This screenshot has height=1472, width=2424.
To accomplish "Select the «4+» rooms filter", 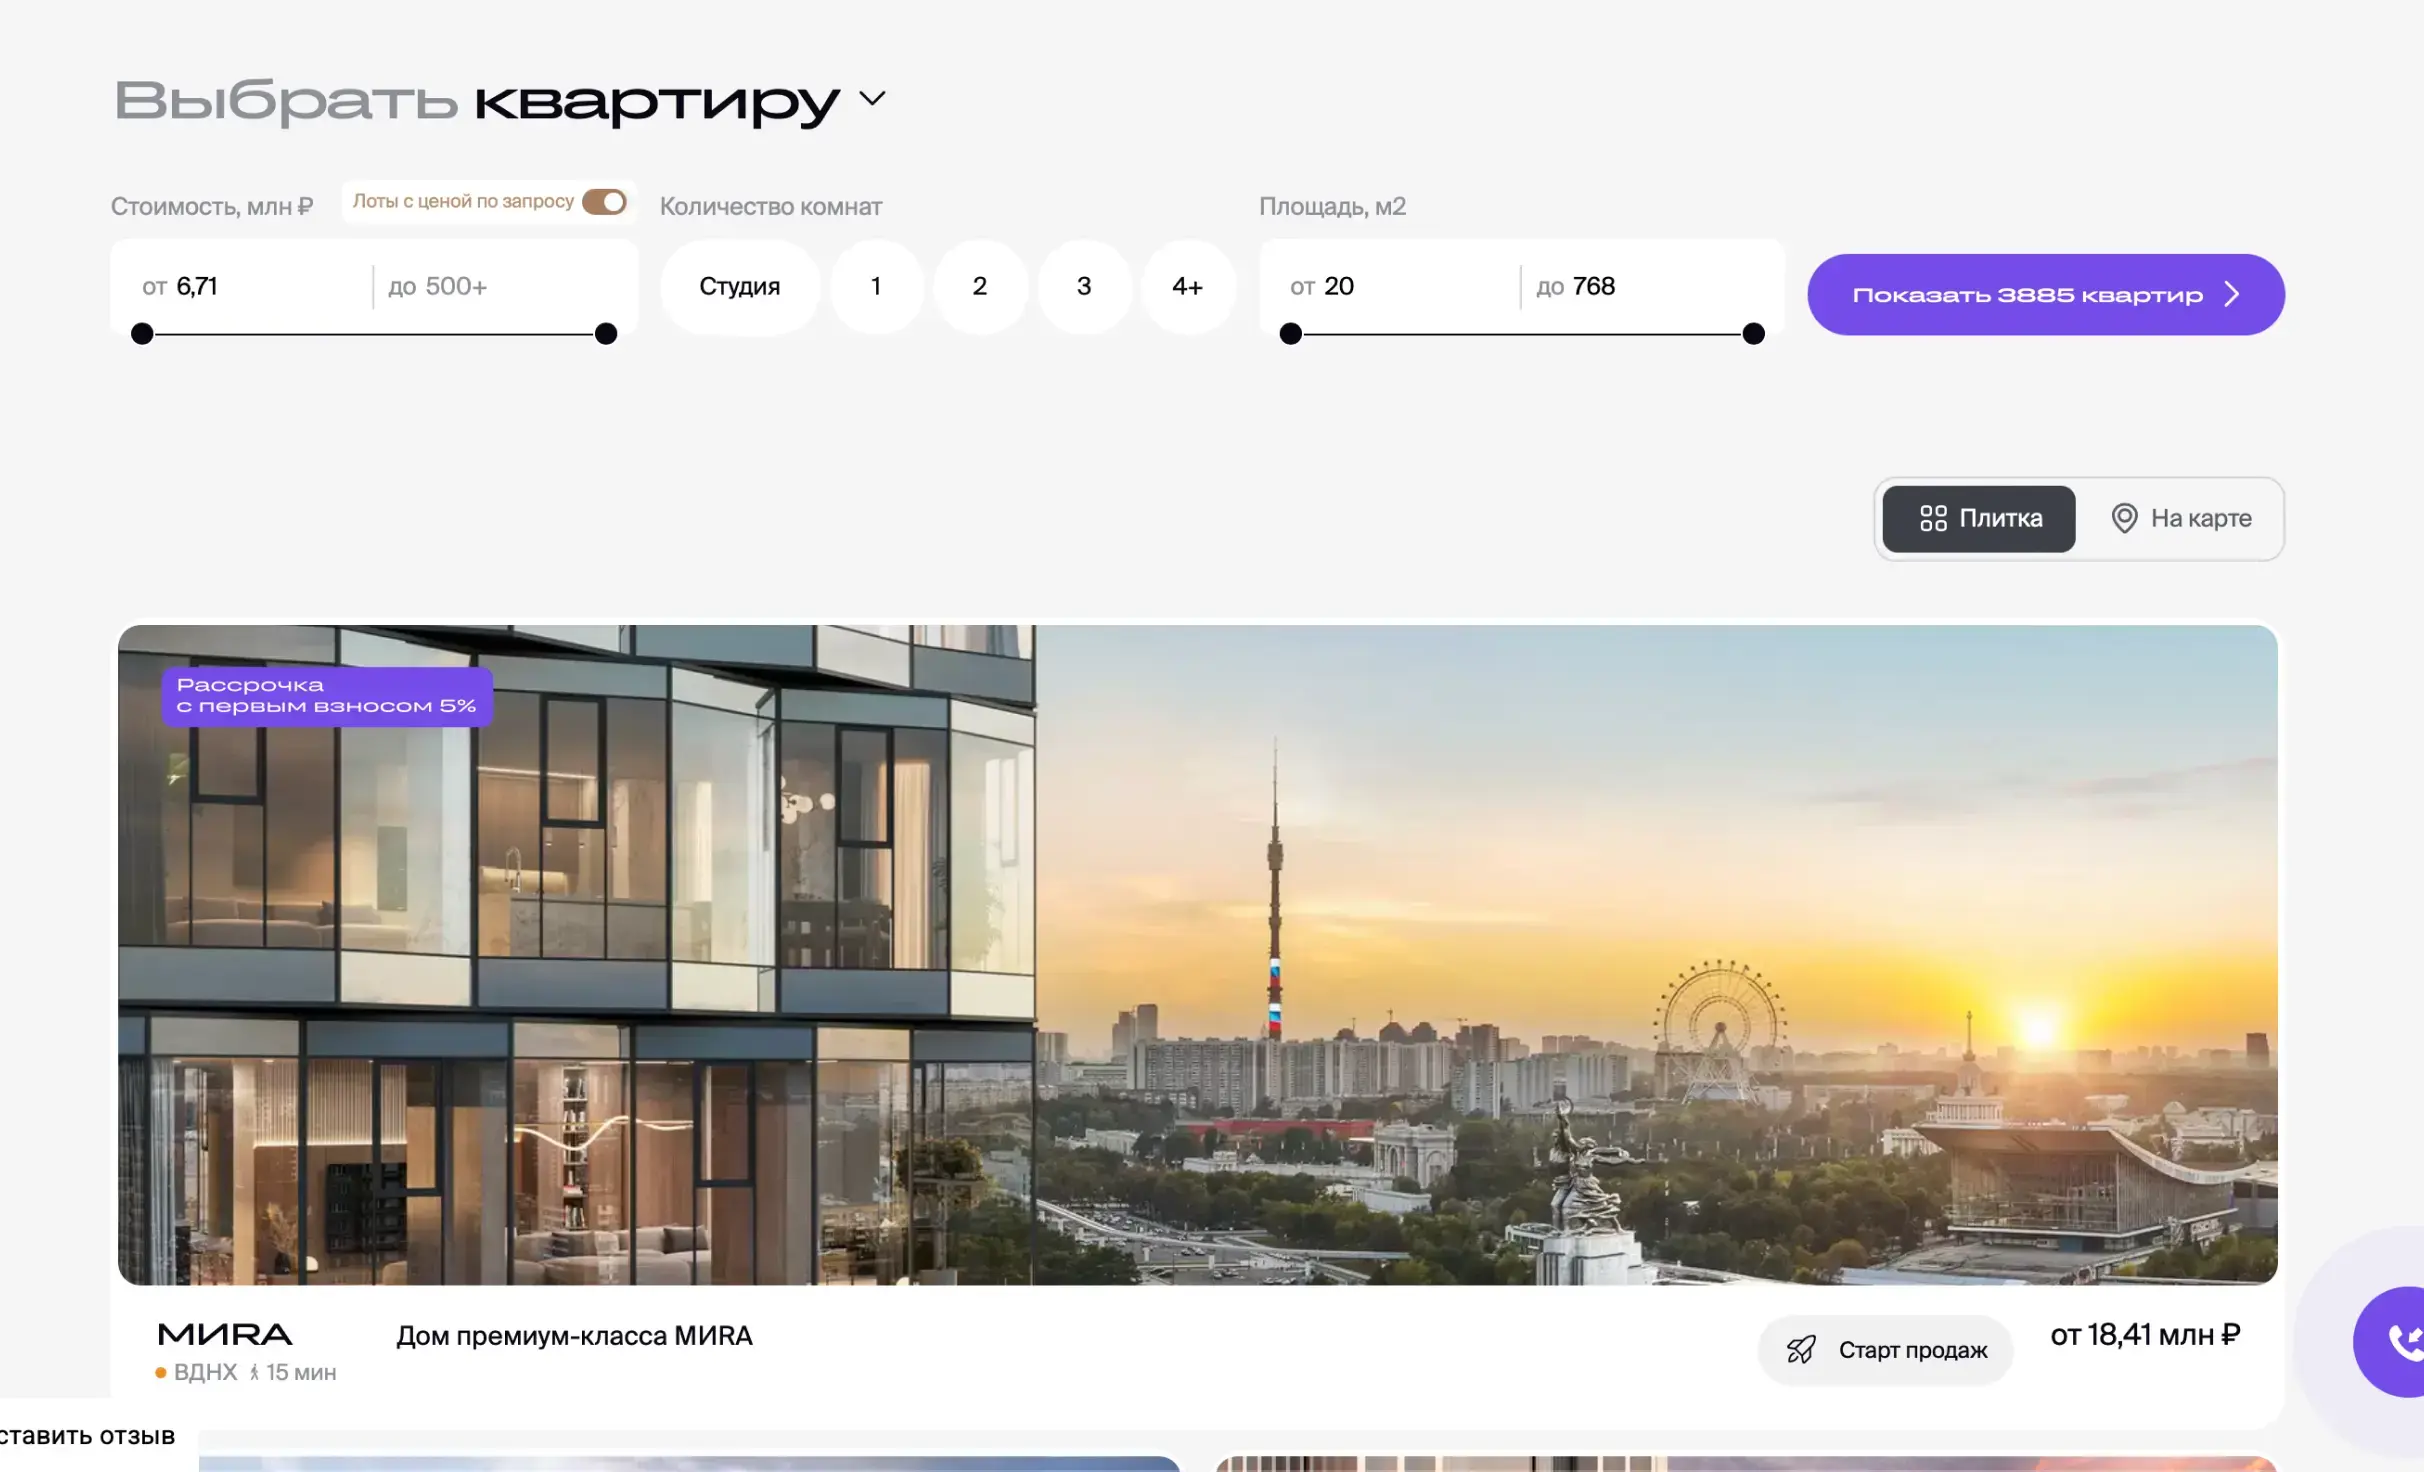I will coord(1188,287).
